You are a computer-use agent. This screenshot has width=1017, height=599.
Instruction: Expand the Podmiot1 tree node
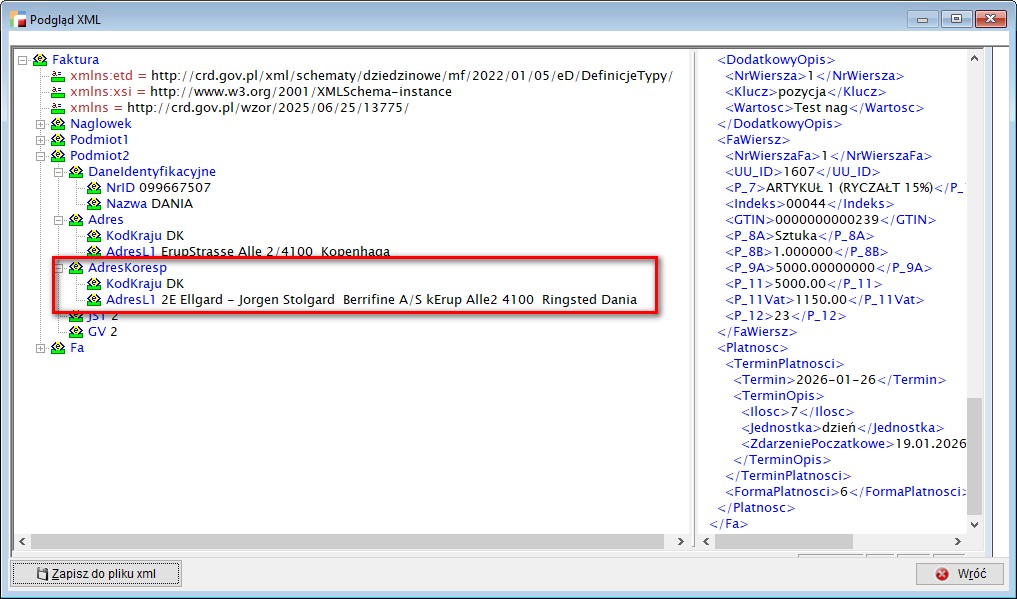[41, 140]
